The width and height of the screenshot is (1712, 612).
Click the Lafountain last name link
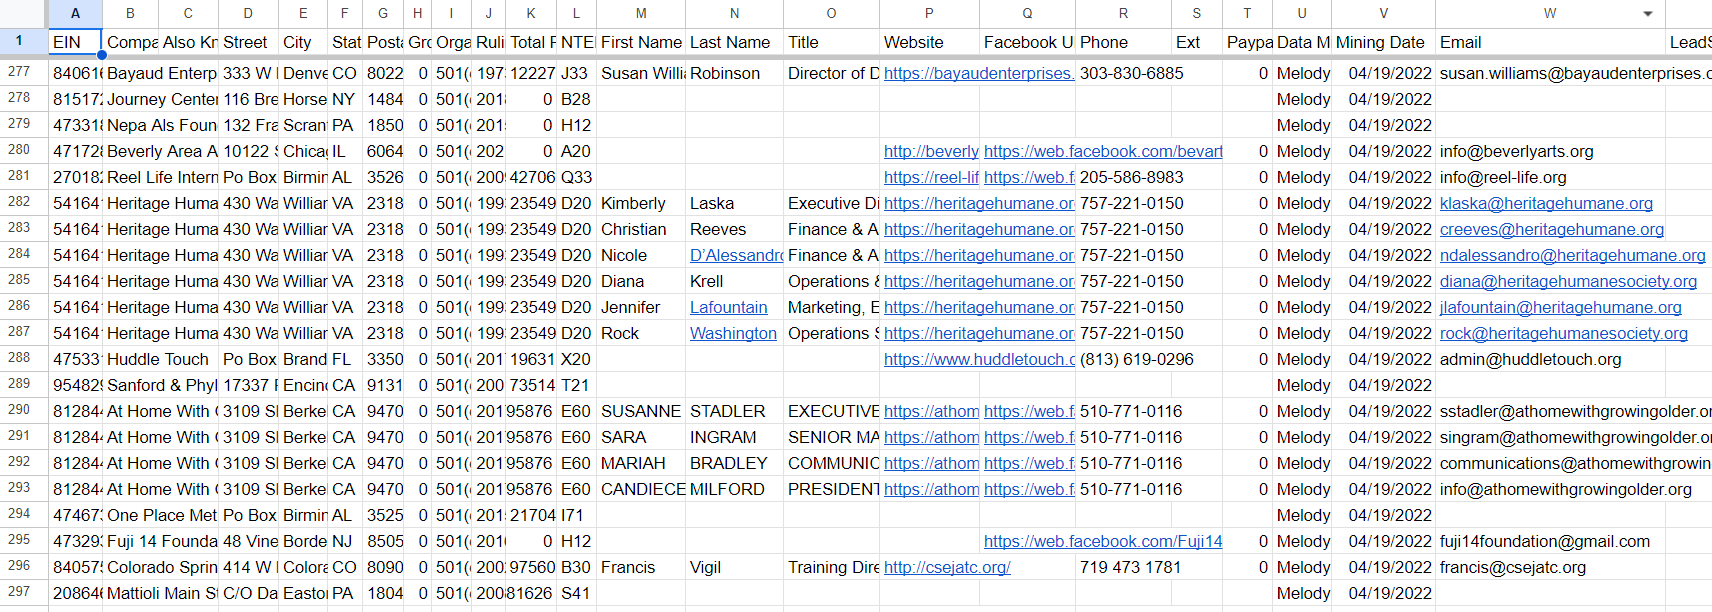pyautogui.click(x=728, y=308)
